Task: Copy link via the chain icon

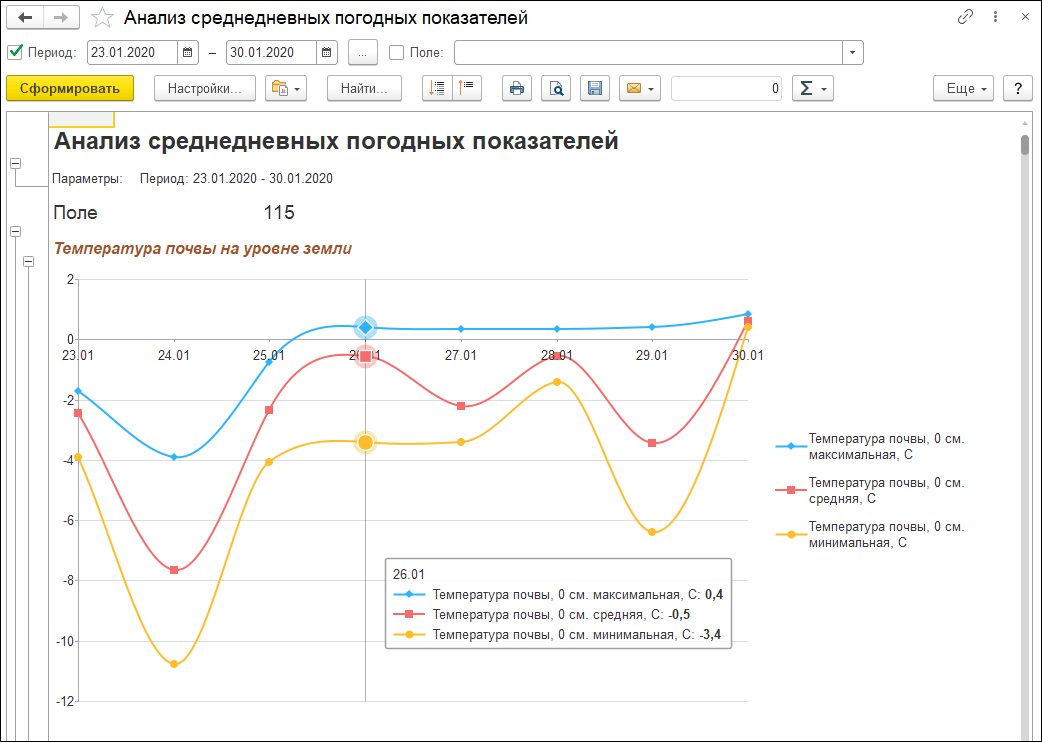Action: (x=965, y=17)
